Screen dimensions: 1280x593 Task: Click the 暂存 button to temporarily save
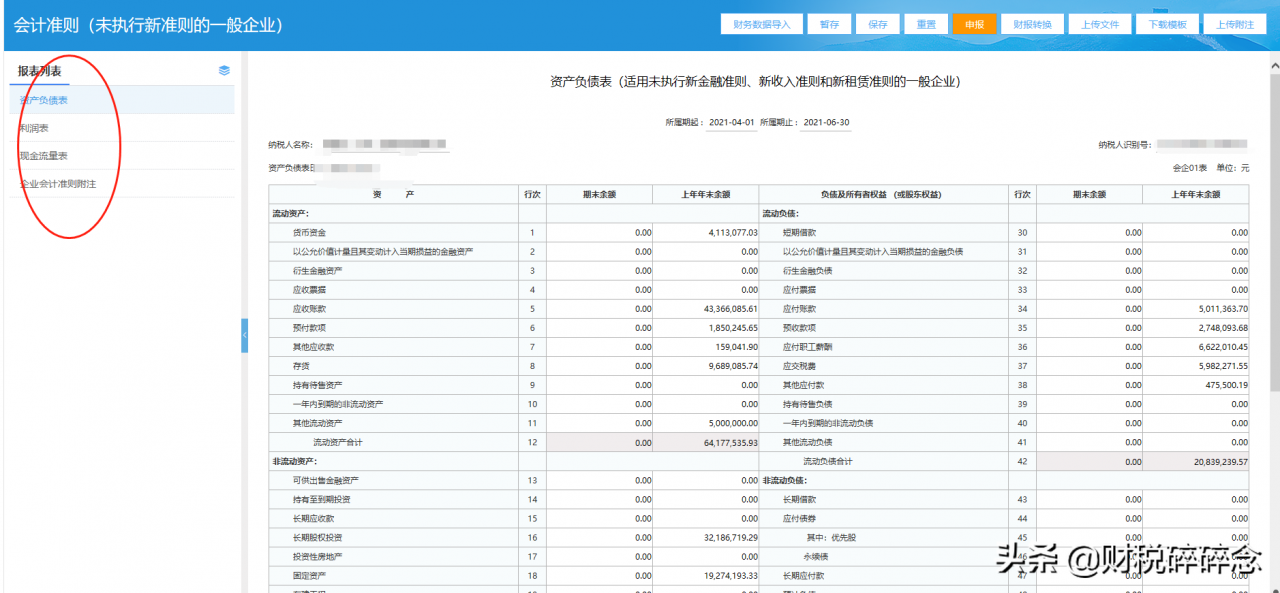[x=829, y=23]
